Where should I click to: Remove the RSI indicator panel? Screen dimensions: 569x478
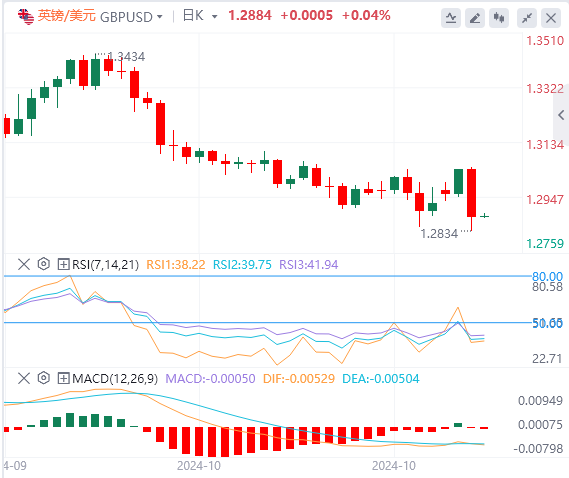click(x=24, y=264)
